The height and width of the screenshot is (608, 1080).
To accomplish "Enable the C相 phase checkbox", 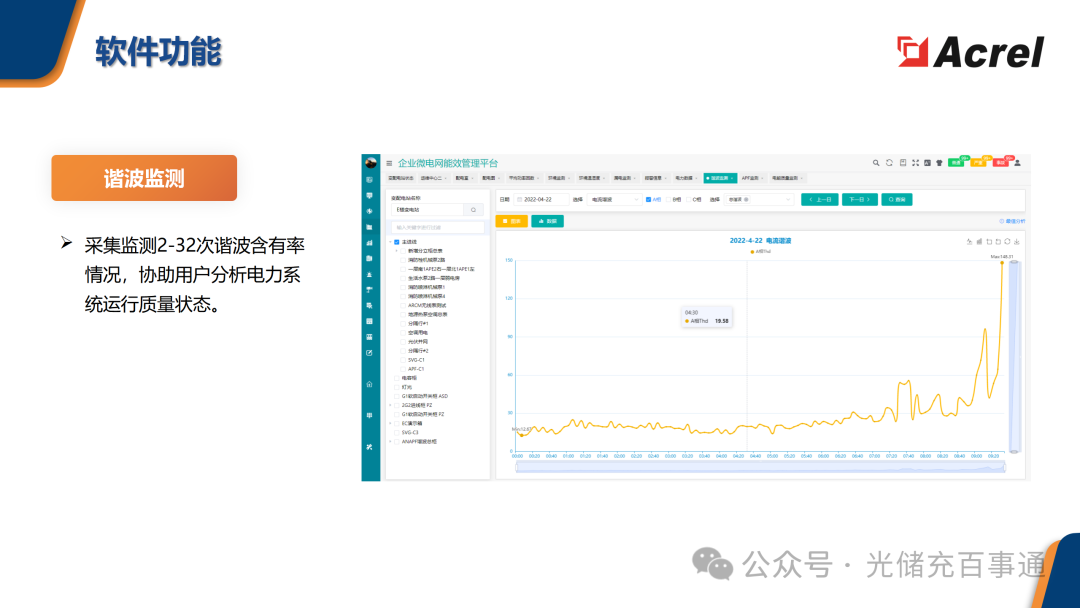I will click(x=688, y=200).
